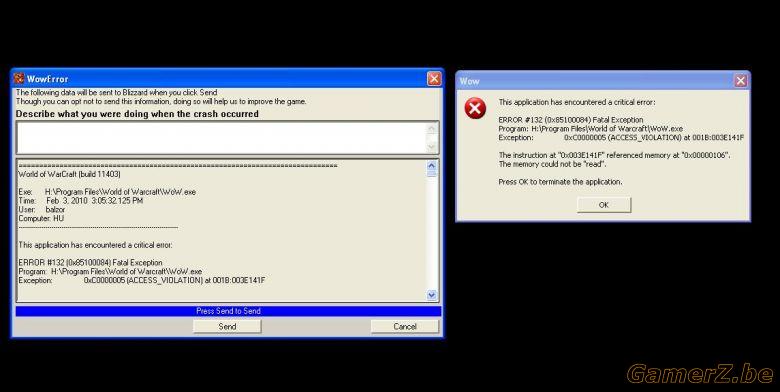Screen dimensions: 780x392
Task: Click the Cancel button in WowError
Action: (404, 326)
